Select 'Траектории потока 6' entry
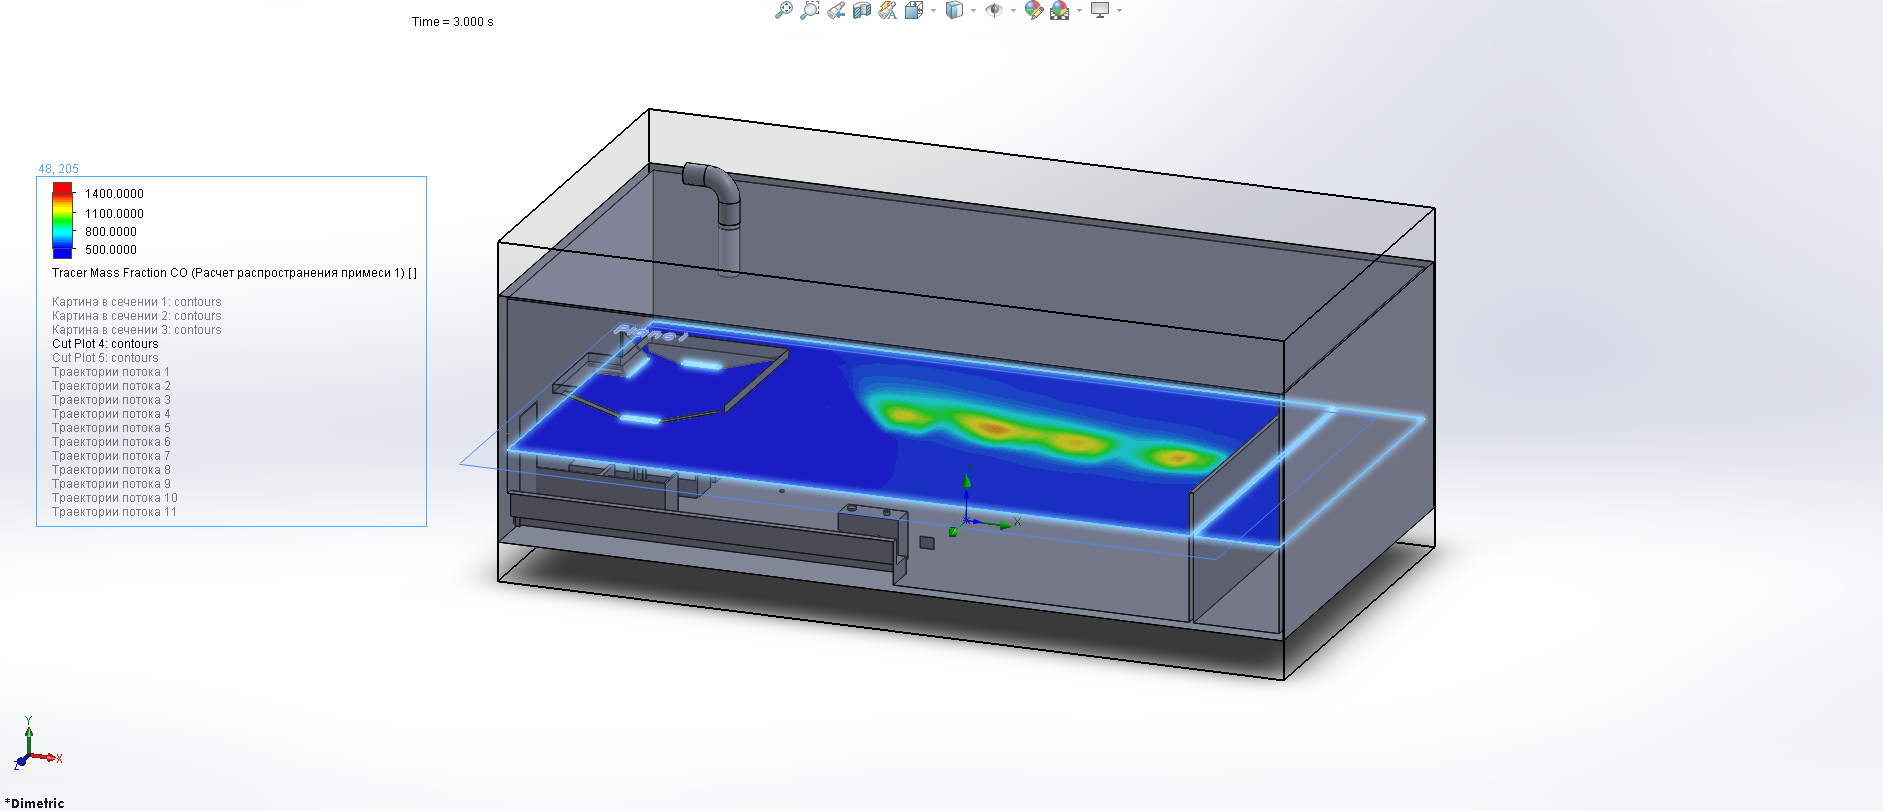1883x811 pixels. (x=111, y=442)
